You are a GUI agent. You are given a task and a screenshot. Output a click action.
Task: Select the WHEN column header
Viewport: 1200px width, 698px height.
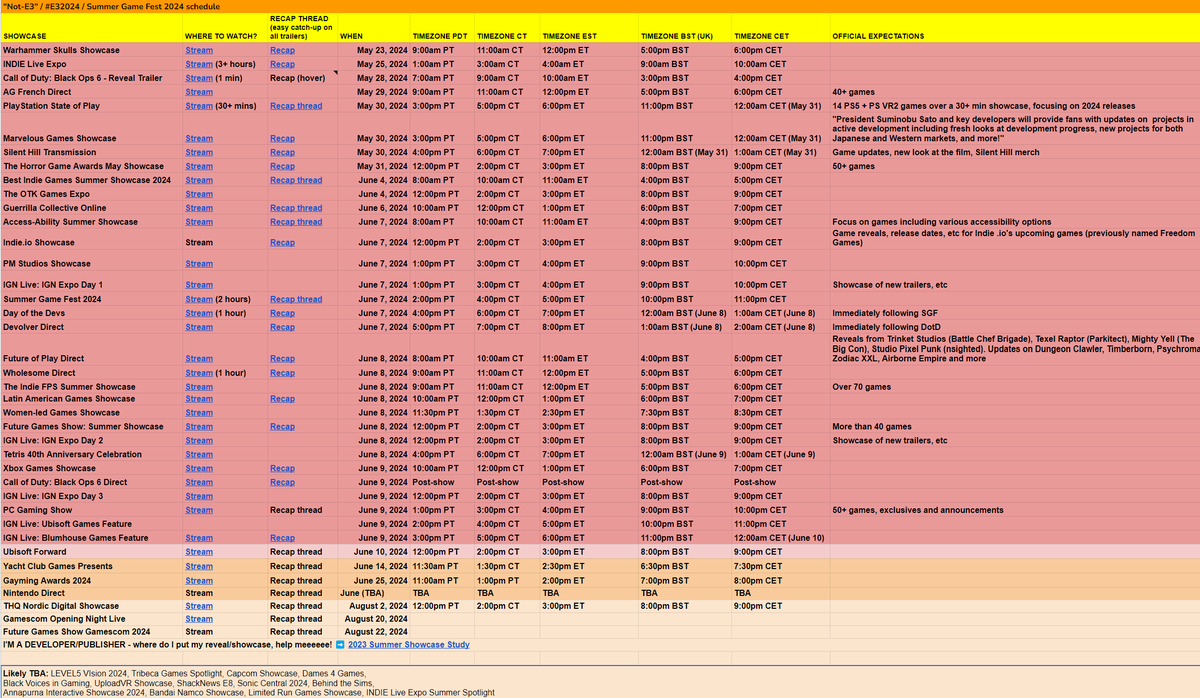pyautogui.click(x=372, y=29)
